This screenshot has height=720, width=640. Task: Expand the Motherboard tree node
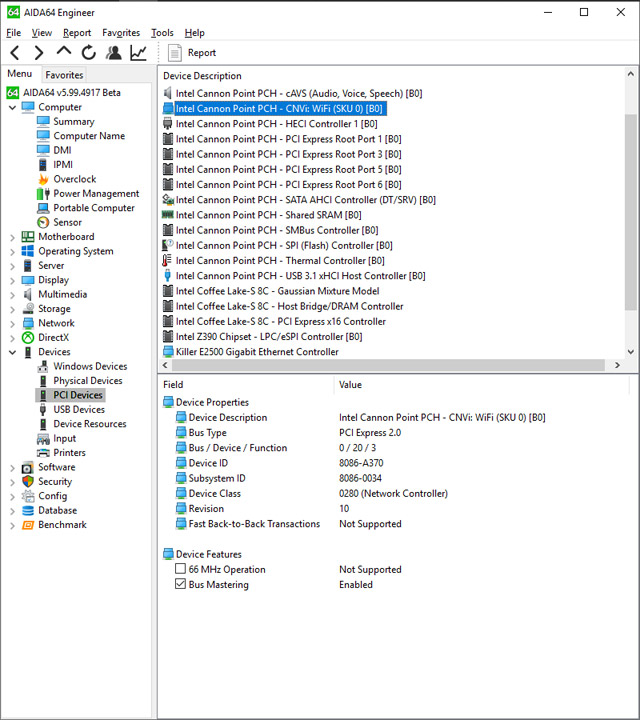(x=12, y=237)
